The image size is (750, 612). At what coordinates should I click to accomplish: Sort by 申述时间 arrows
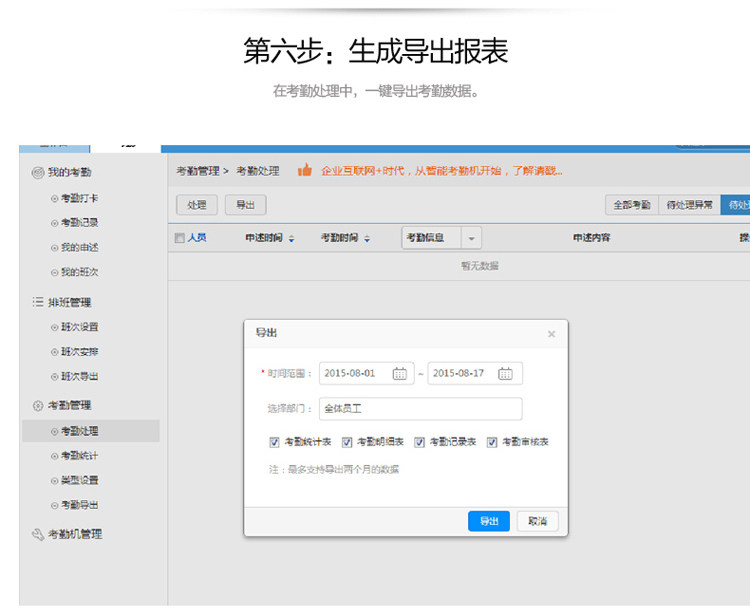(x=291, y=238)
